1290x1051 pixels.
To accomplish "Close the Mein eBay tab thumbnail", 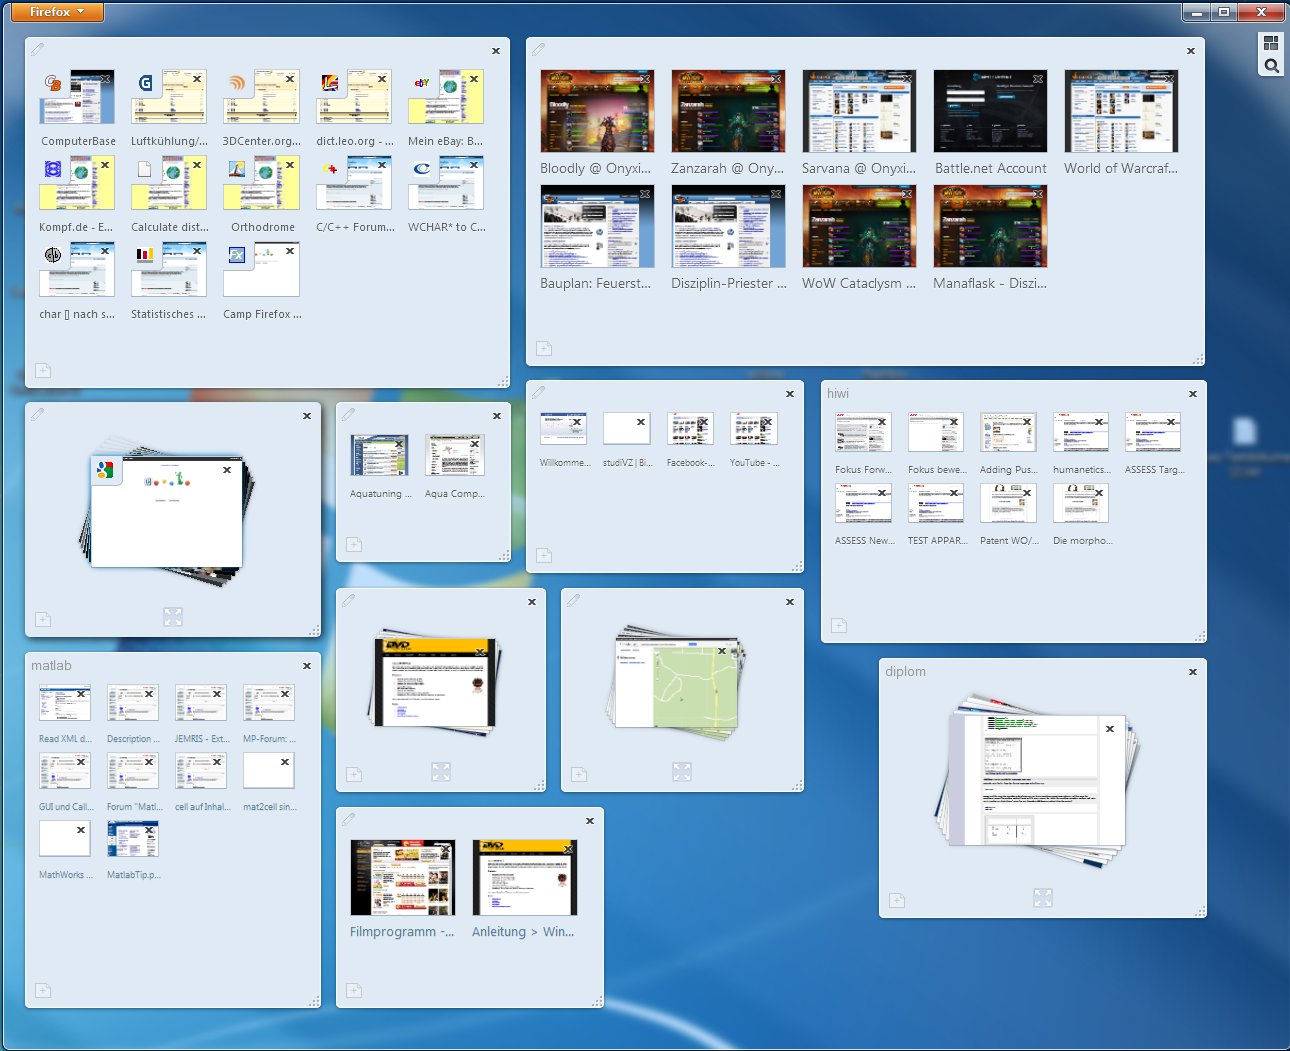I will [474, 79].
